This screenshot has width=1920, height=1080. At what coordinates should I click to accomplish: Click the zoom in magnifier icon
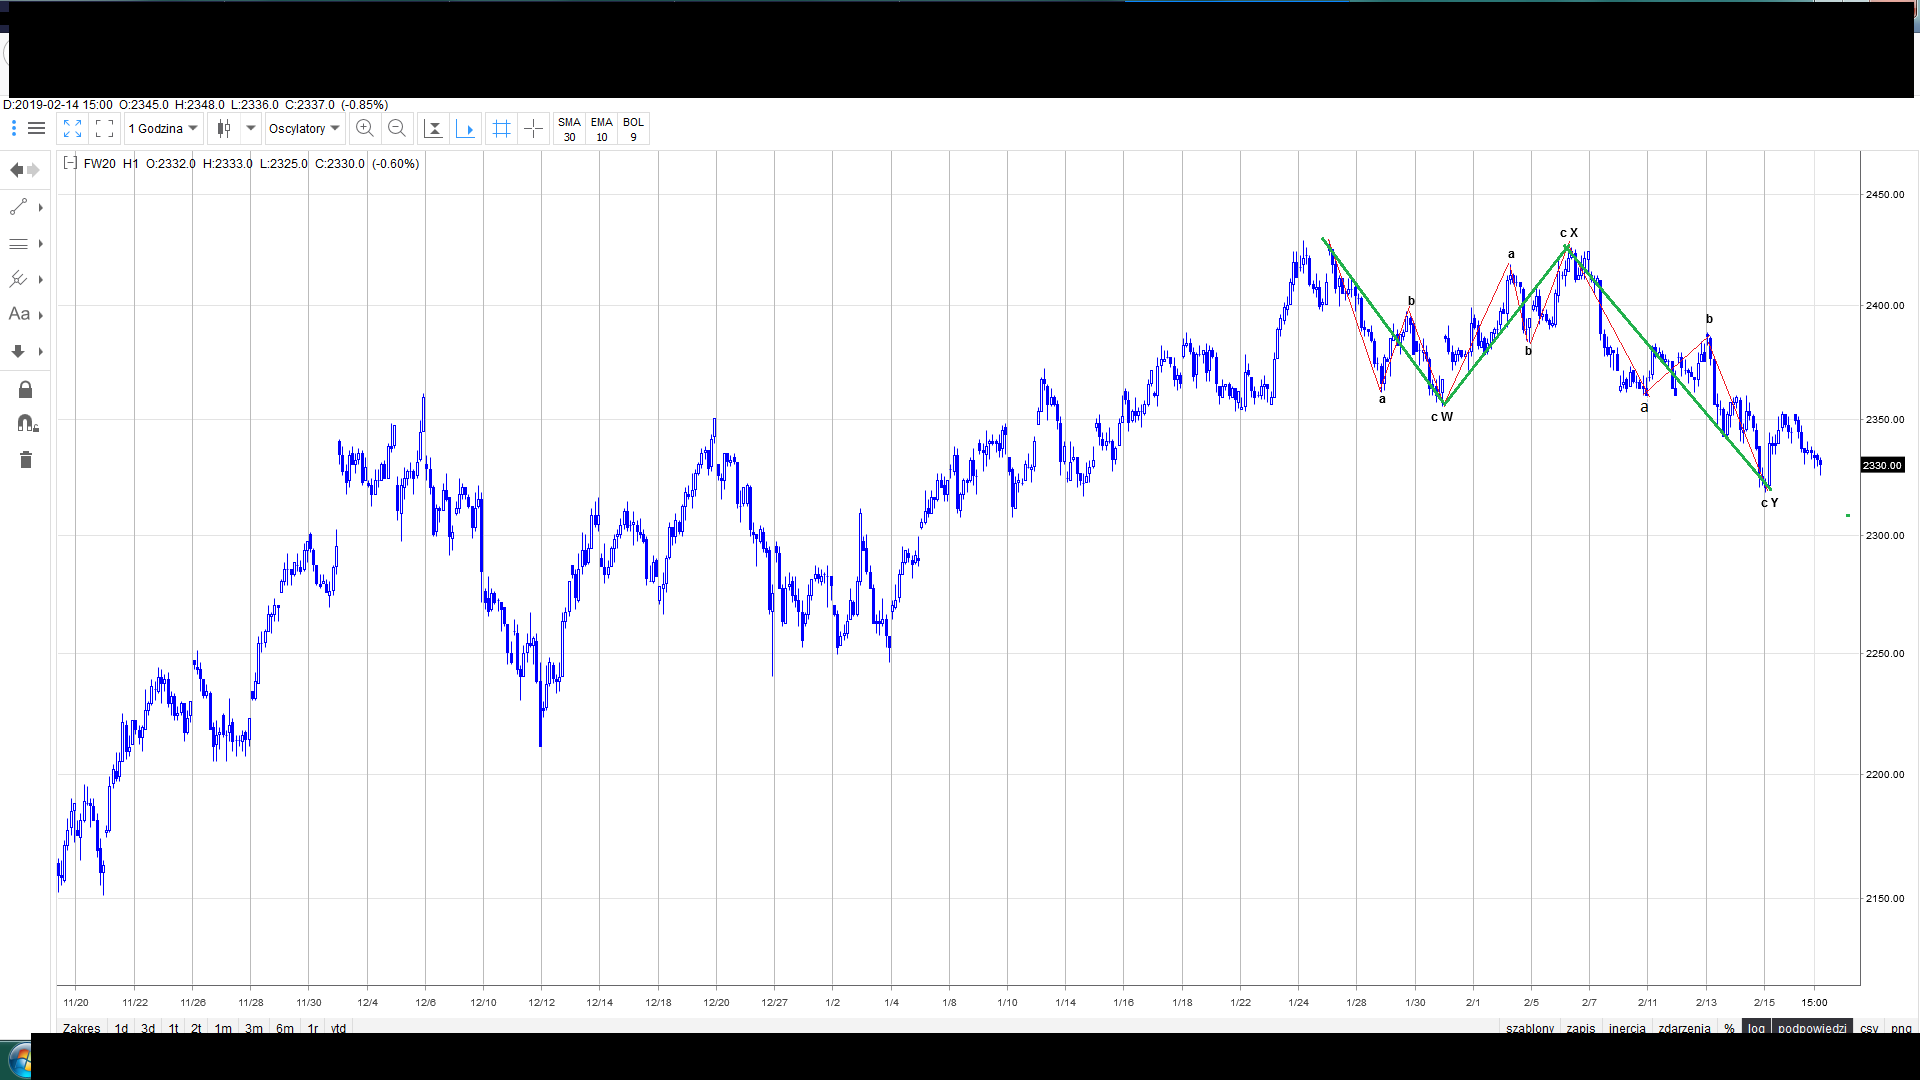[365, 128]
